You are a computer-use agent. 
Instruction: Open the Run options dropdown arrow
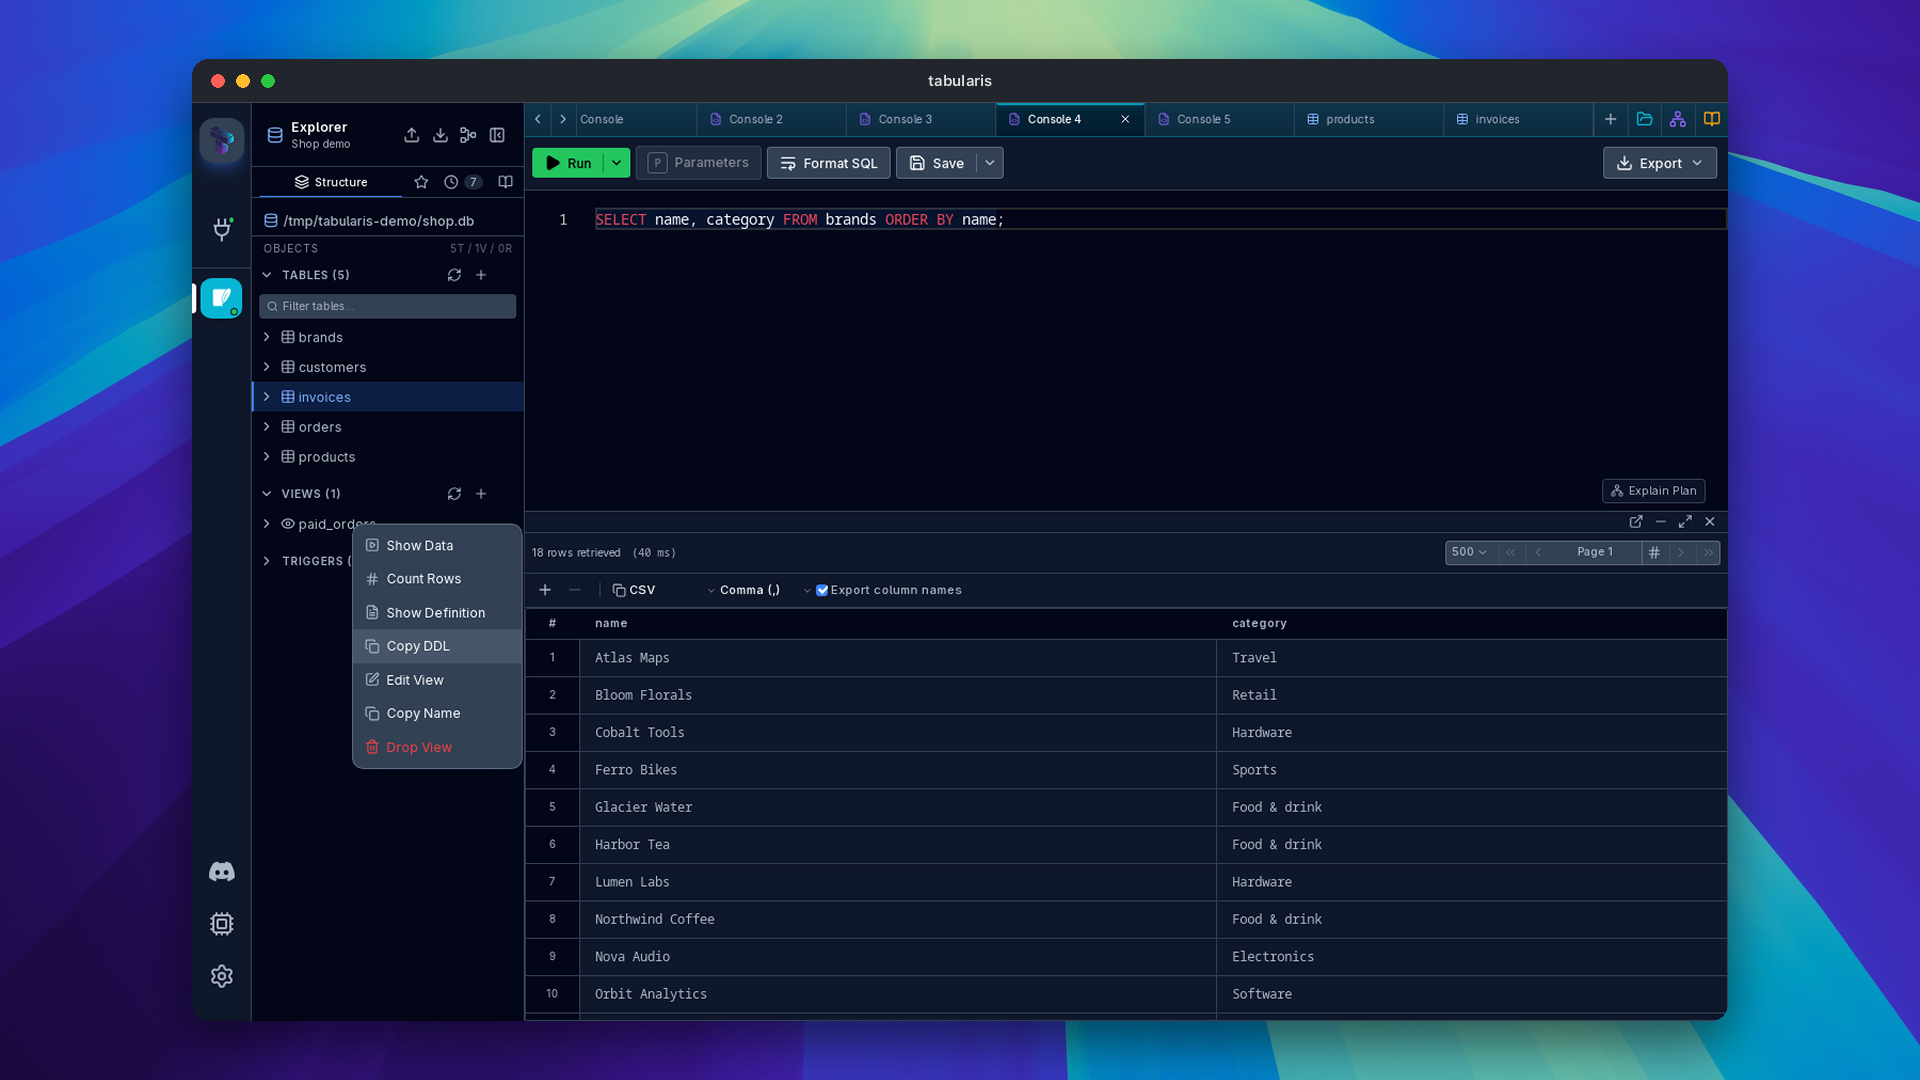(x=617, y=163)
